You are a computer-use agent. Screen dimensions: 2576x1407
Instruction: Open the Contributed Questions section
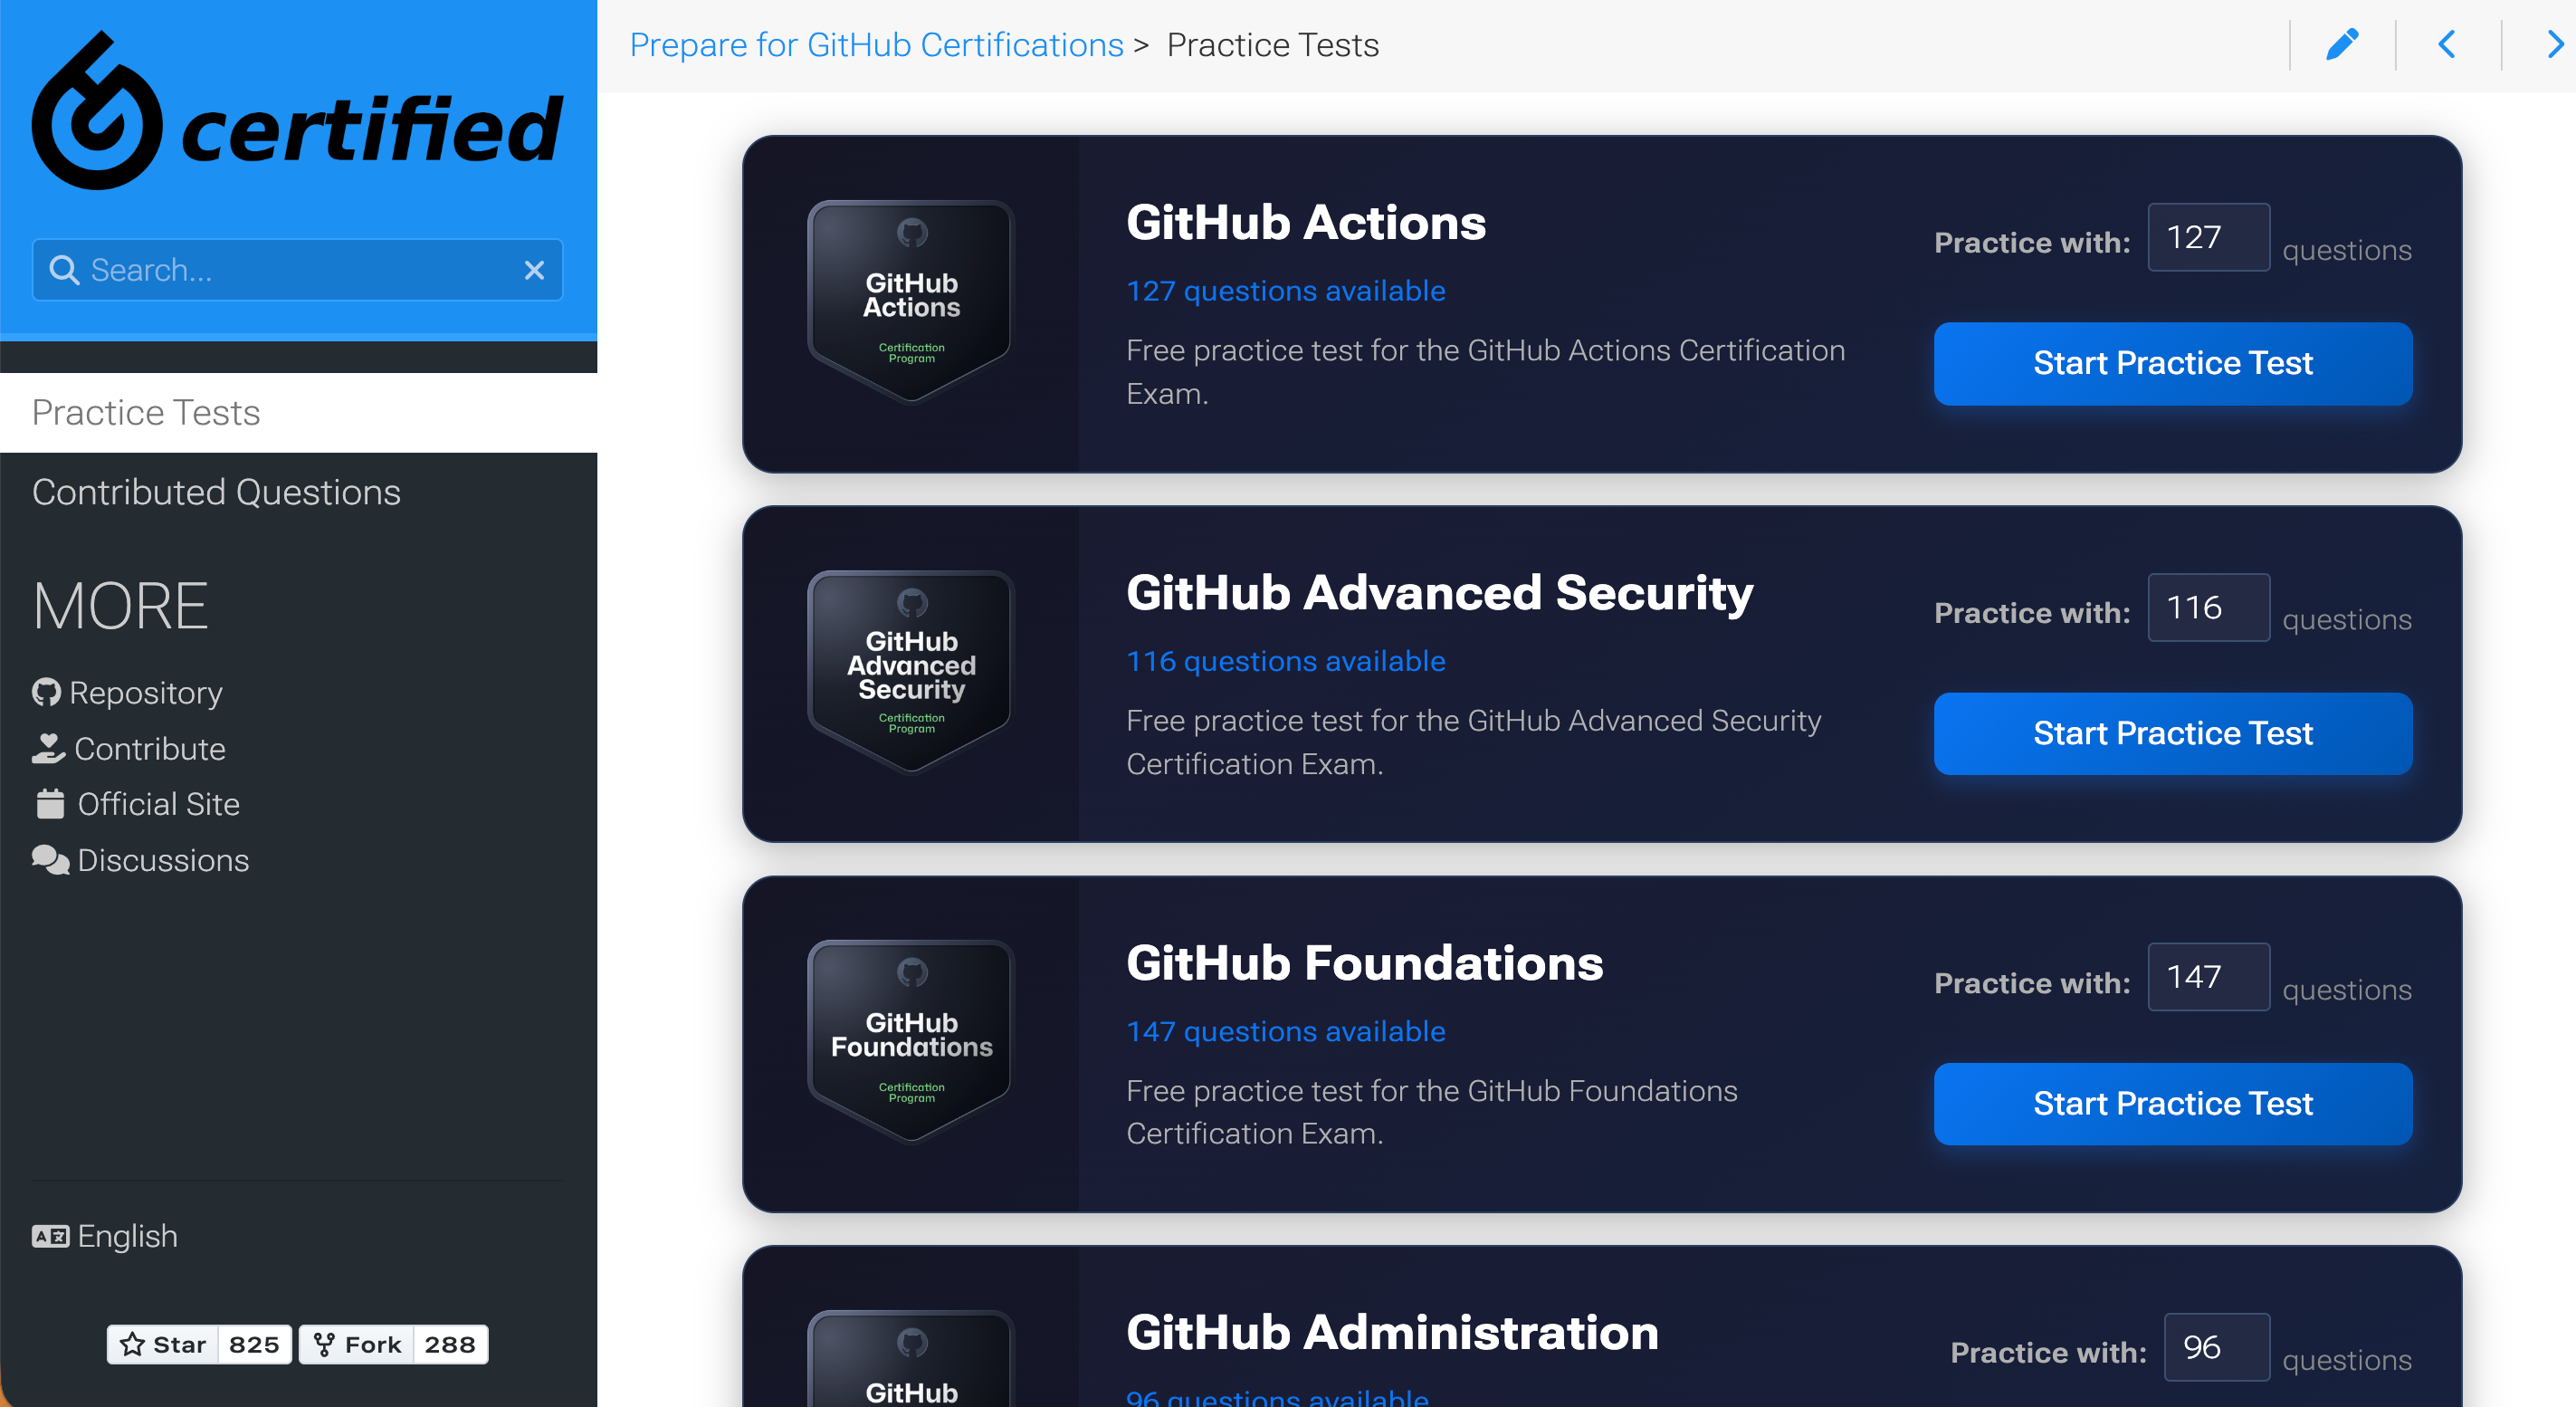pyautogui.click(x=216, y=491)
